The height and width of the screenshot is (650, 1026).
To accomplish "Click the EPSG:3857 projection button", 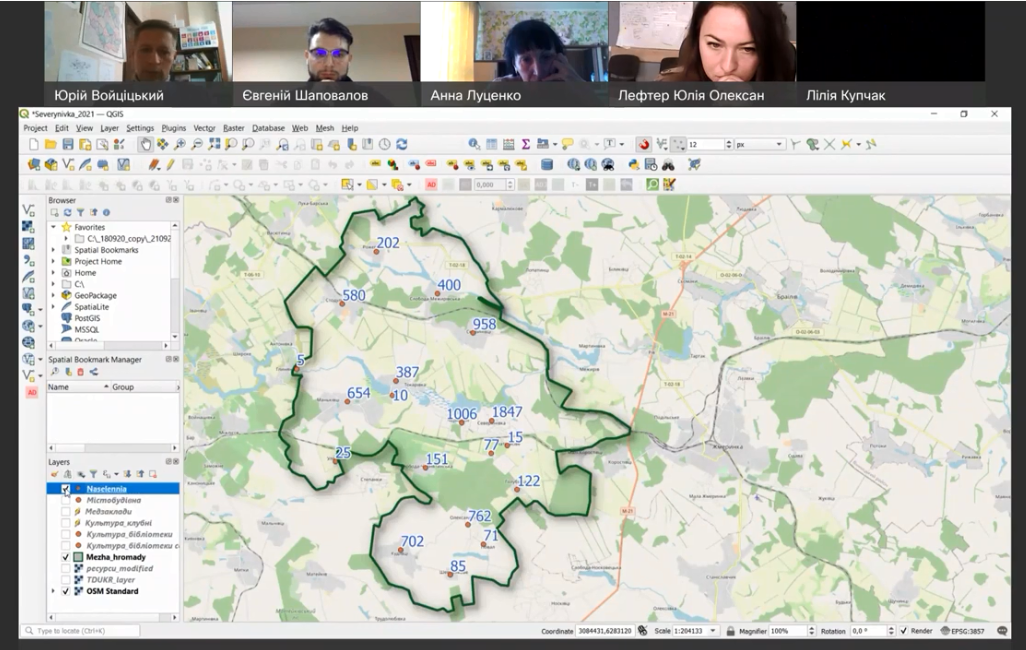I will click(x=966, y=631).
